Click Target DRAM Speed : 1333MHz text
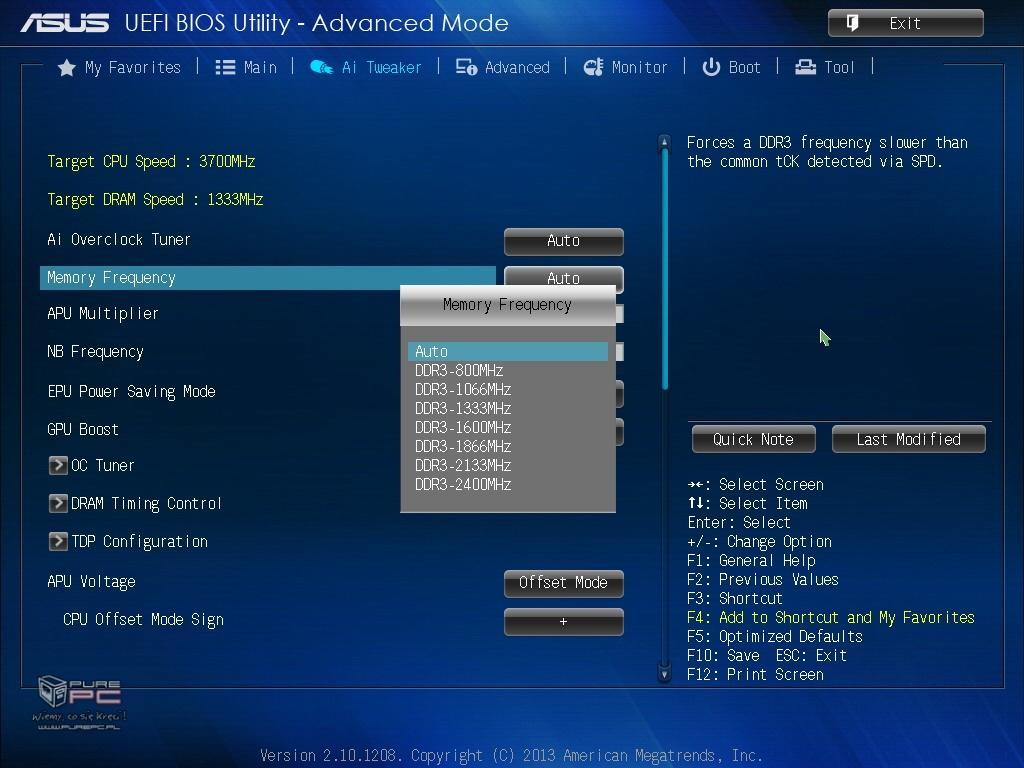The width and height of the screenshot is (1024, 768). (x=155, y=199)
